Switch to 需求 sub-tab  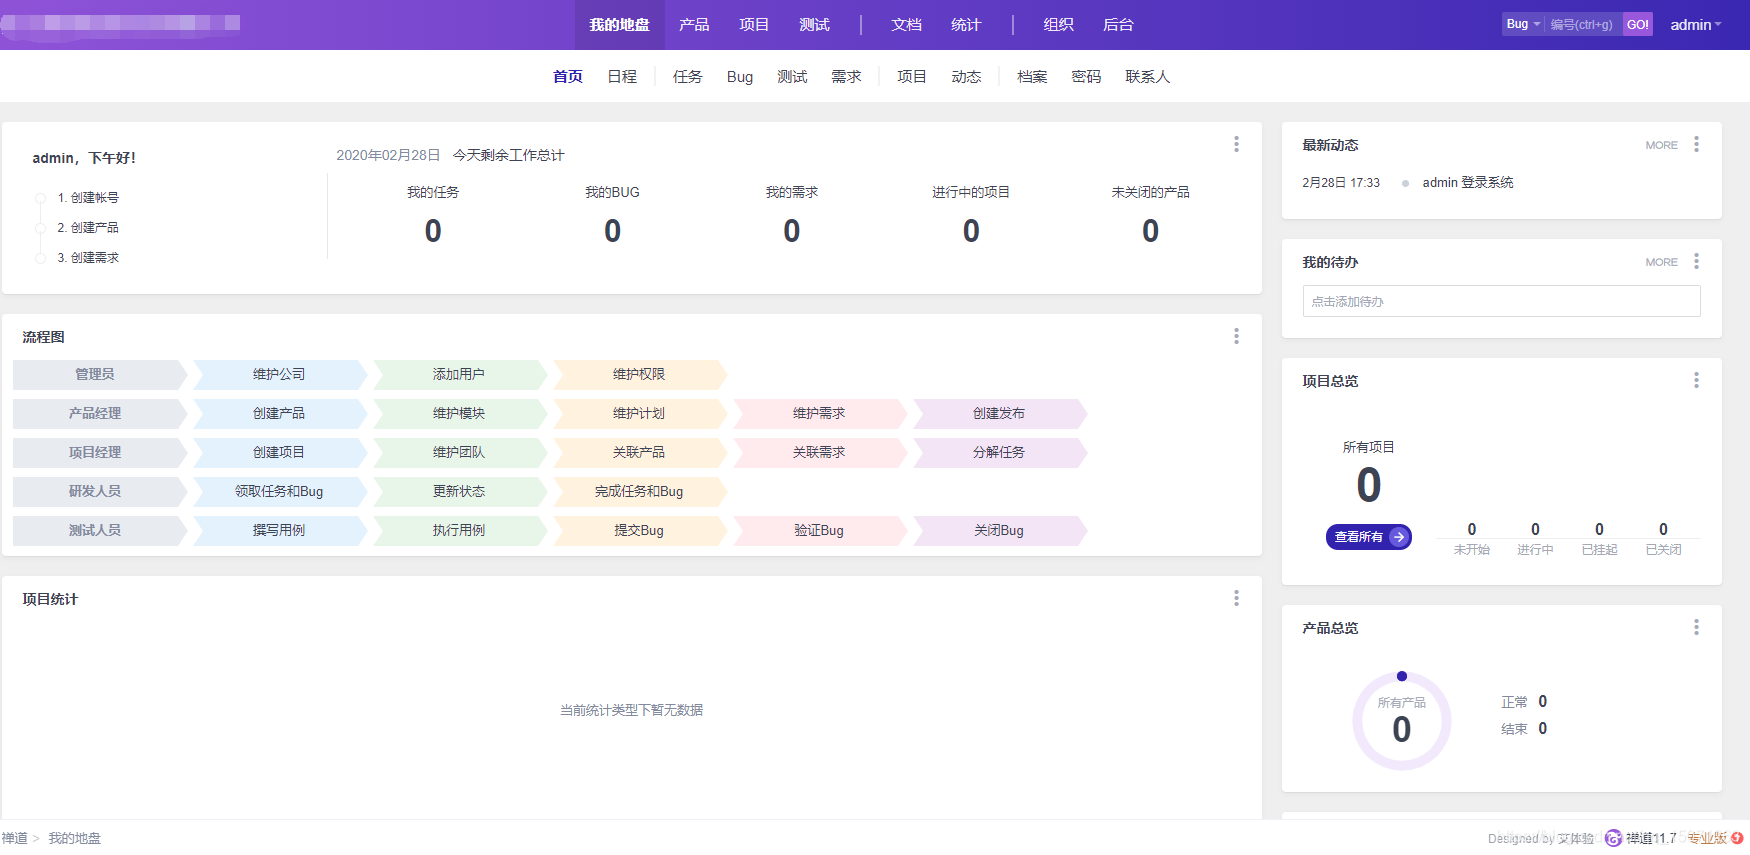point(846,76)
